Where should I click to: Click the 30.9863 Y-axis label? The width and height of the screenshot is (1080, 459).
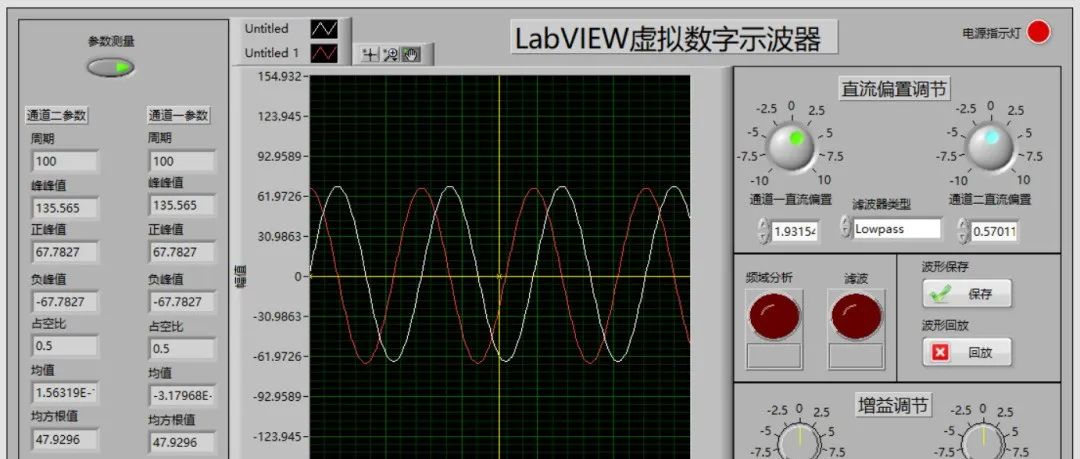pos(280,236)
